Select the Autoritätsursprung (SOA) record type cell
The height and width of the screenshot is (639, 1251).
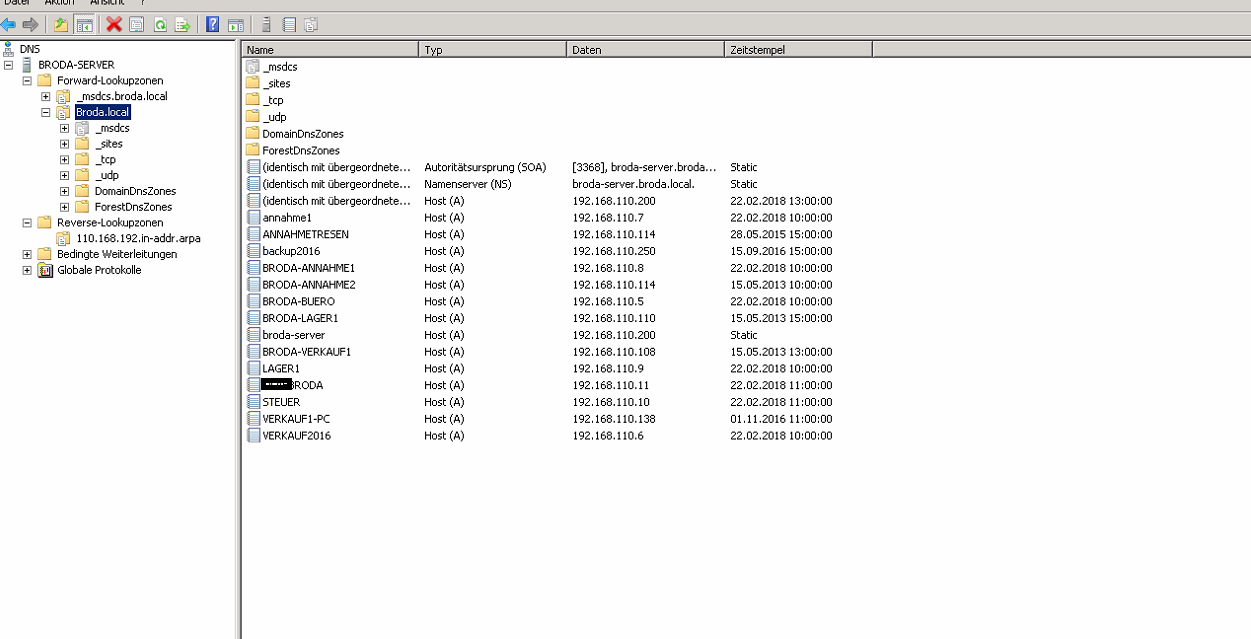point(484,167)
